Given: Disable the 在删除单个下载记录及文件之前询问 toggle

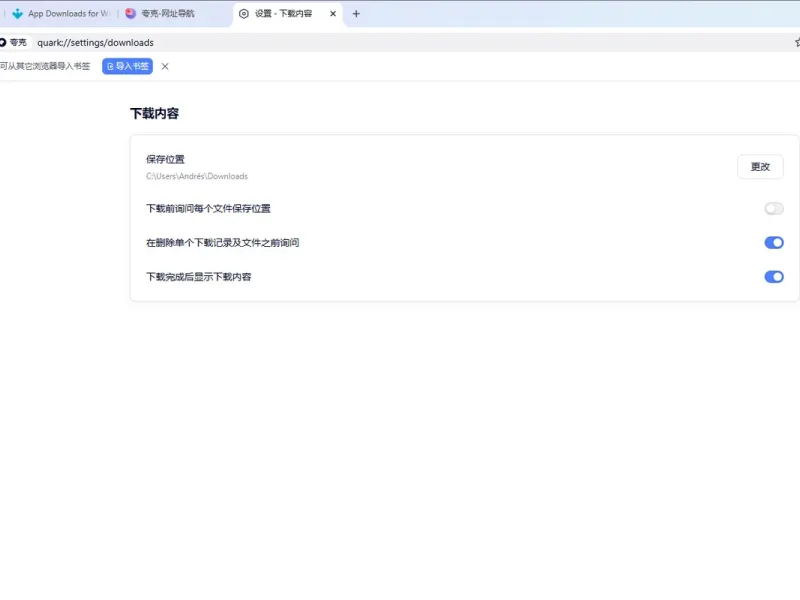Looking at the screenshot, I should (x=774, y=243).
